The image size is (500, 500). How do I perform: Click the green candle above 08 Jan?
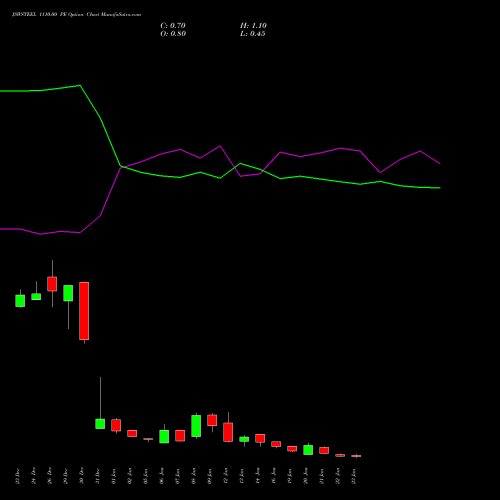tap(196, 426)
